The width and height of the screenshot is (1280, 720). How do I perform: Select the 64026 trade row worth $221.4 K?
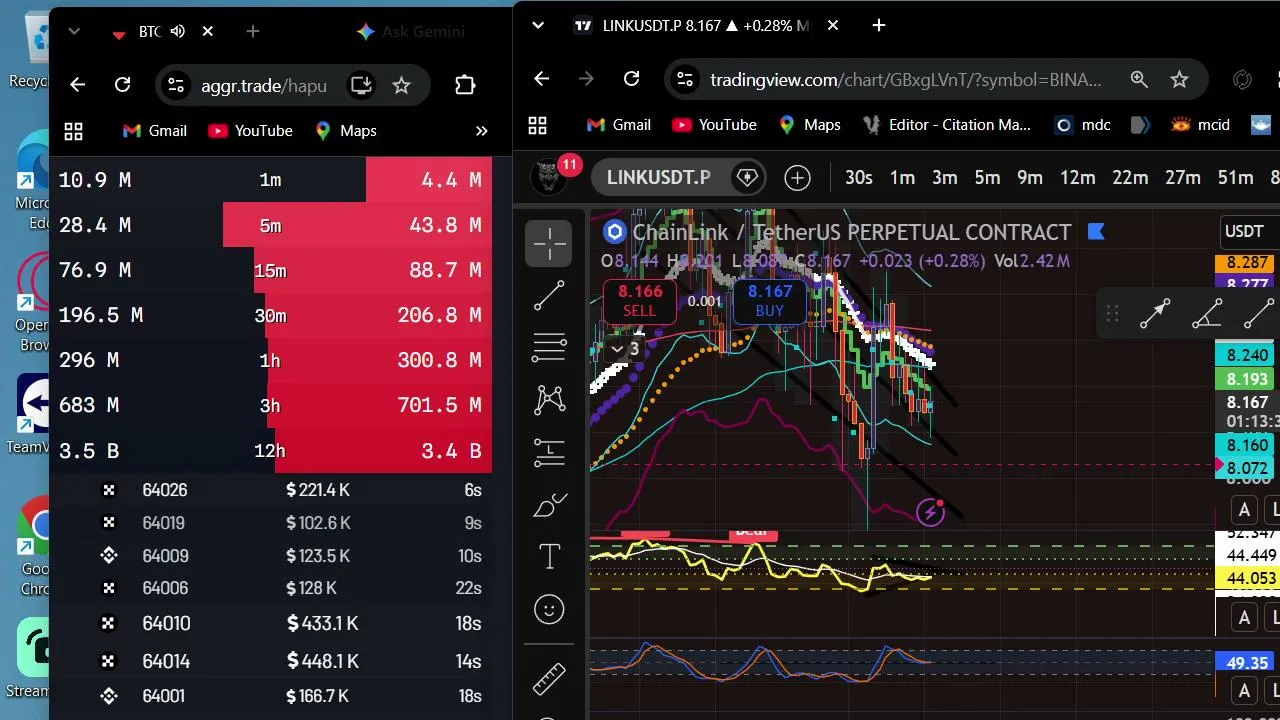(270, 490)
